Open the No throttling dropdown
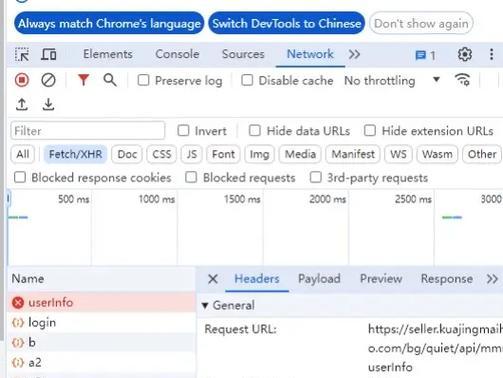503x378 pixels. (392, 81)
